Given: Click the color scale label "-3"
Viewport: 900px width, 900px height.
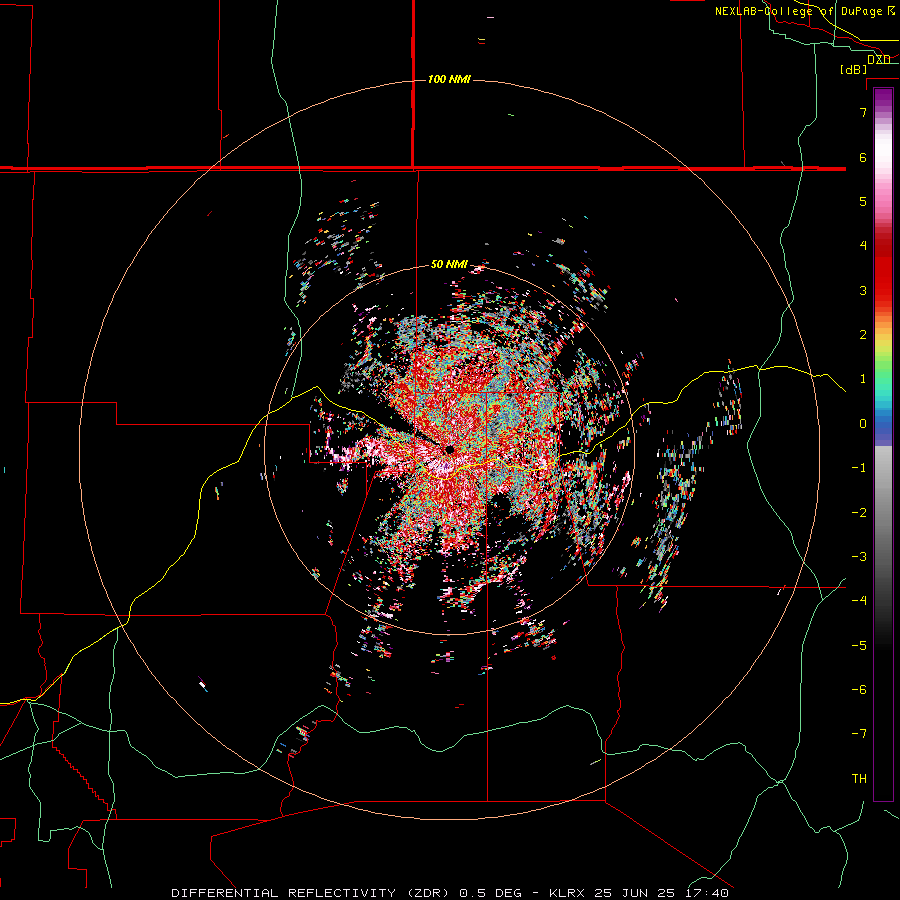Looking at the screenshot, I should tap(859, 557).
